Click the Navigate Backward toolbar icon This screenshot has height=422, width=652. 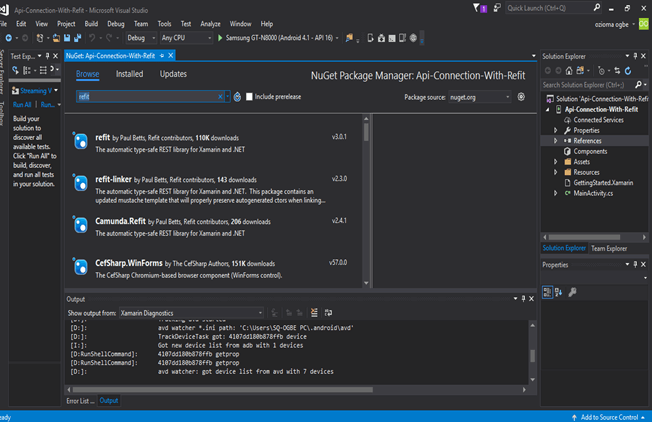click(8, 38)
